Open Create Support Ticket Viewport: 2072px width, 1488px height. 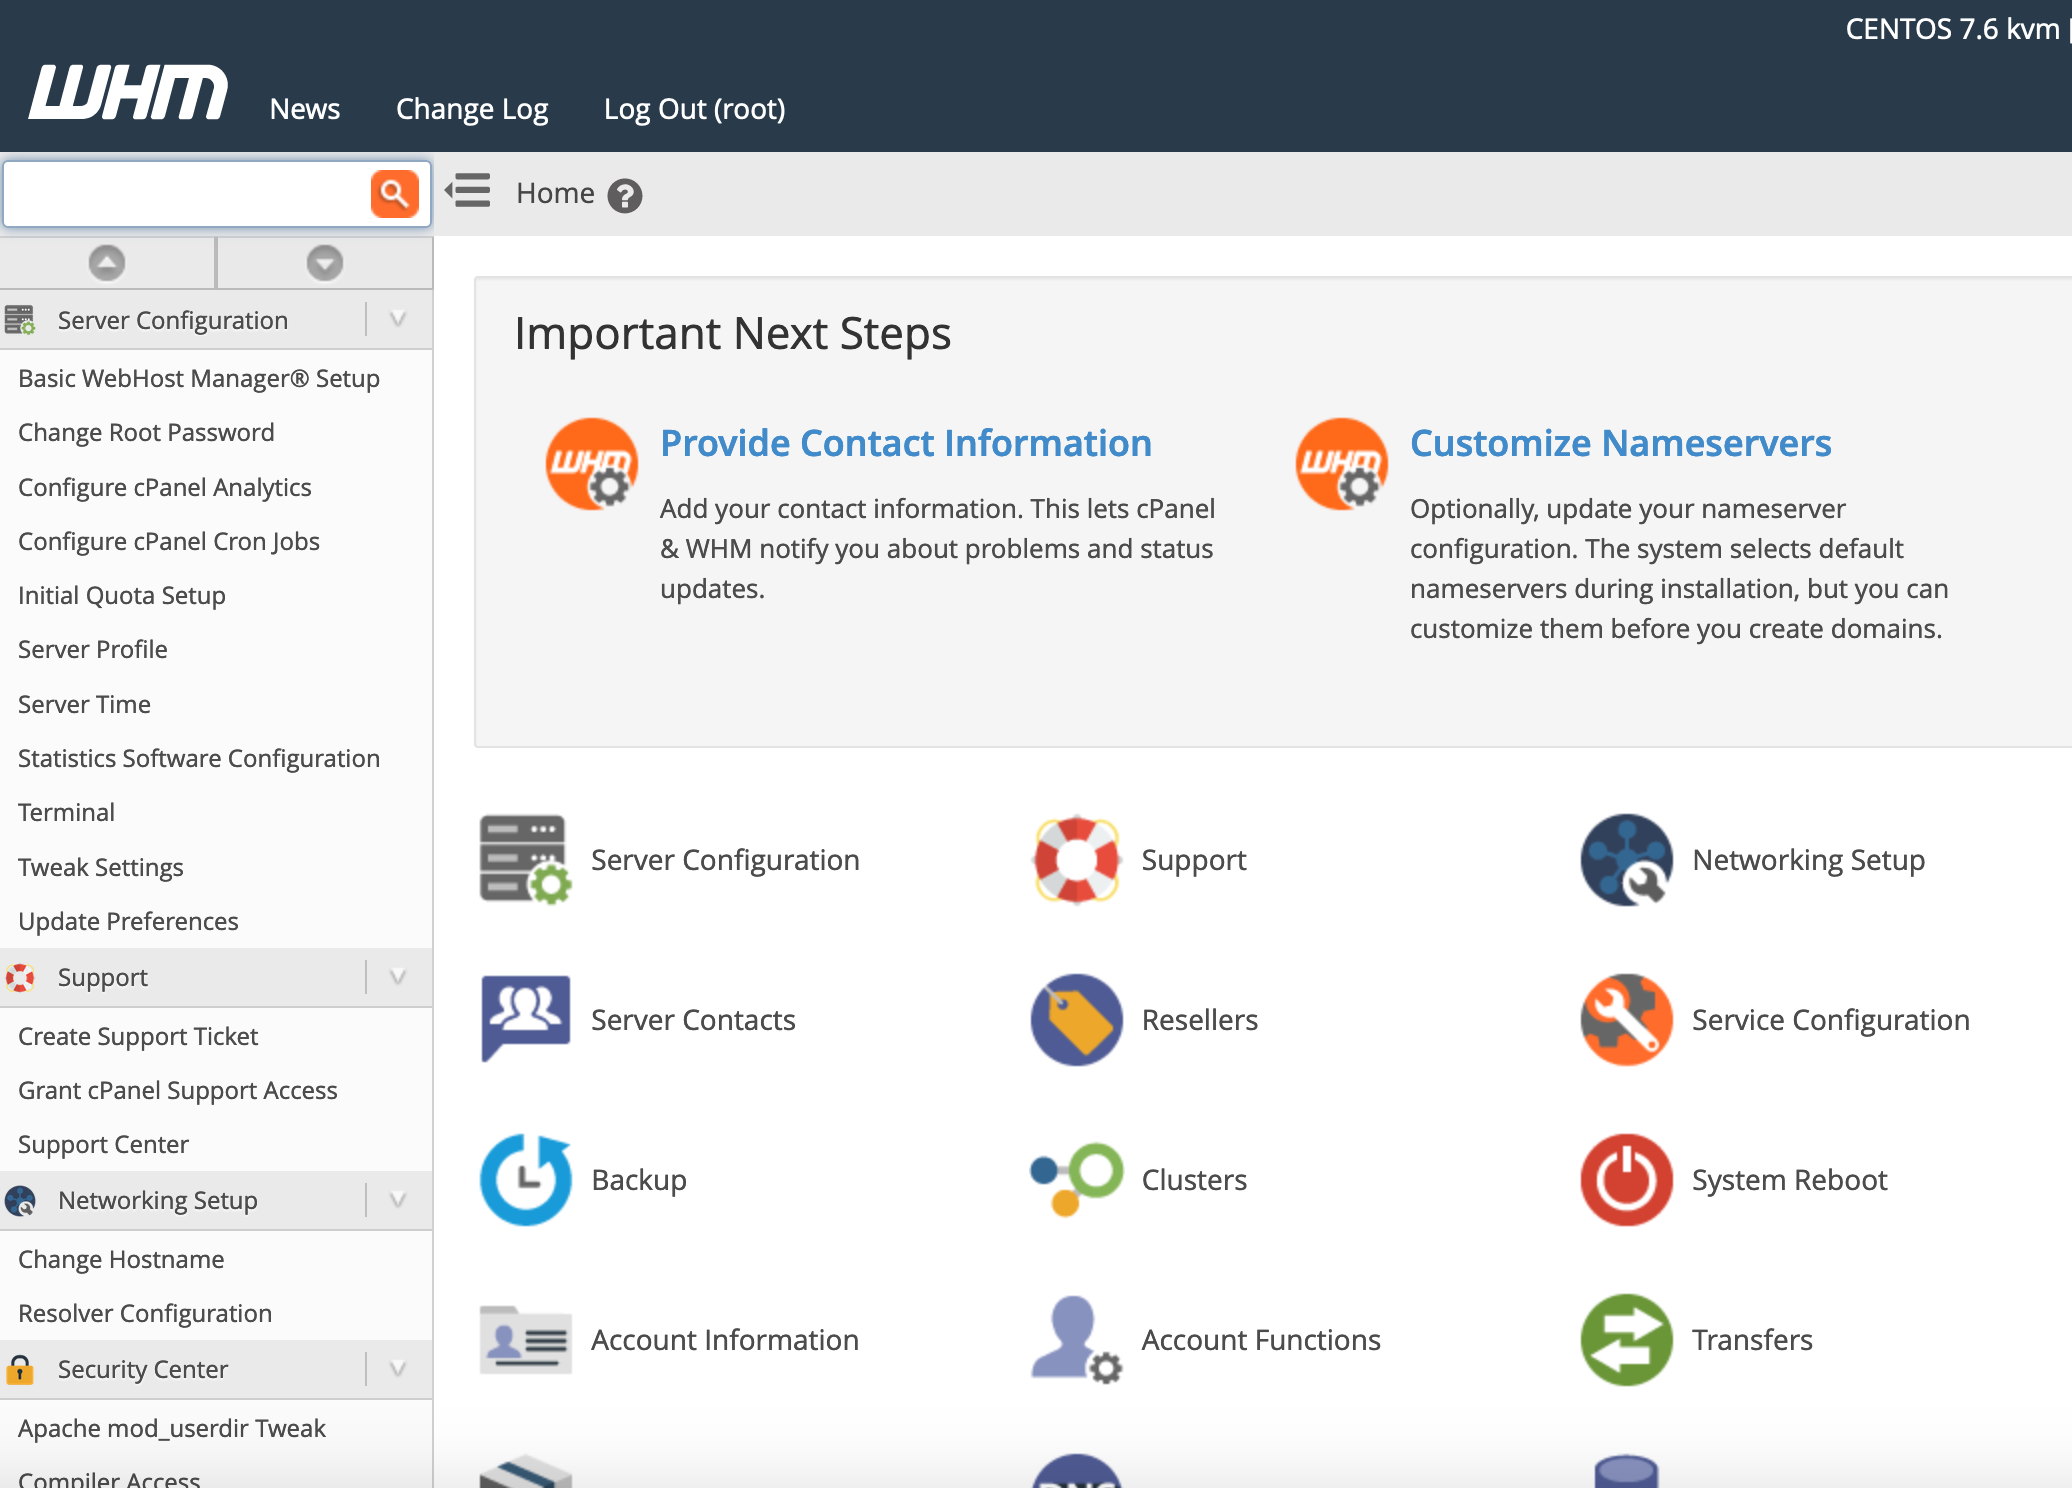(138, 1036)
